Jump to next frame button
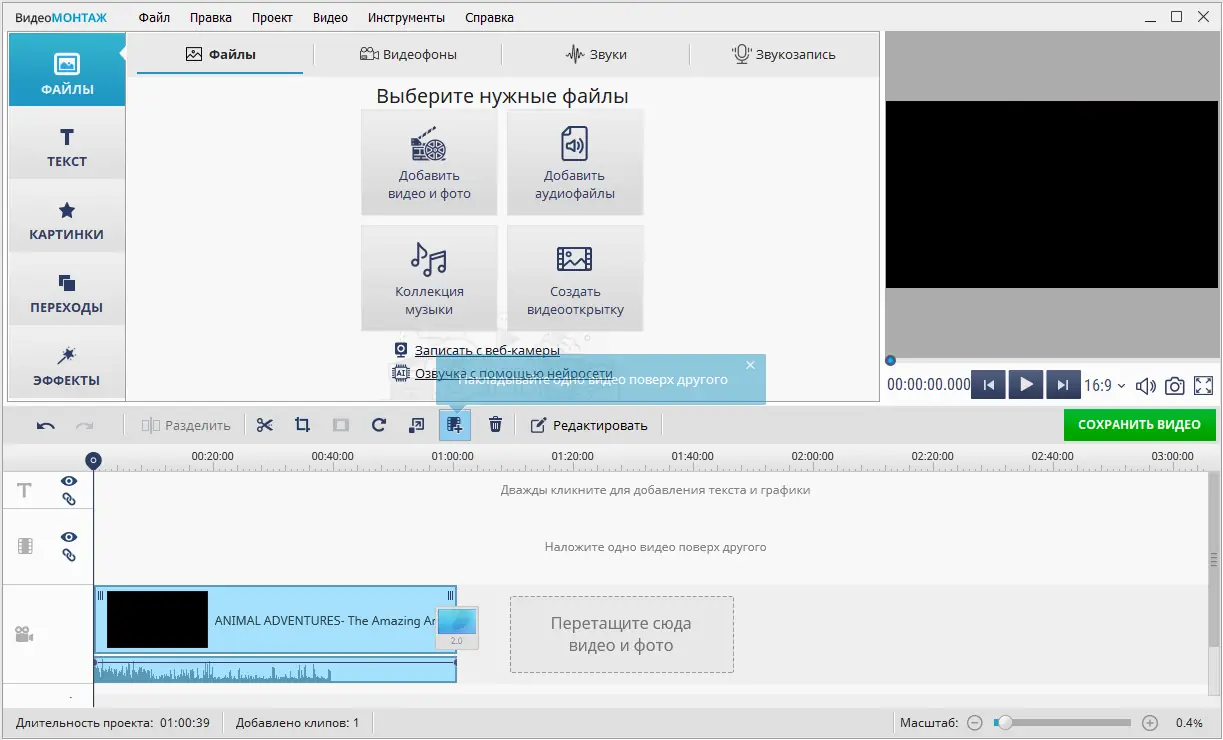1223x740 pixels. (1063, 384)
